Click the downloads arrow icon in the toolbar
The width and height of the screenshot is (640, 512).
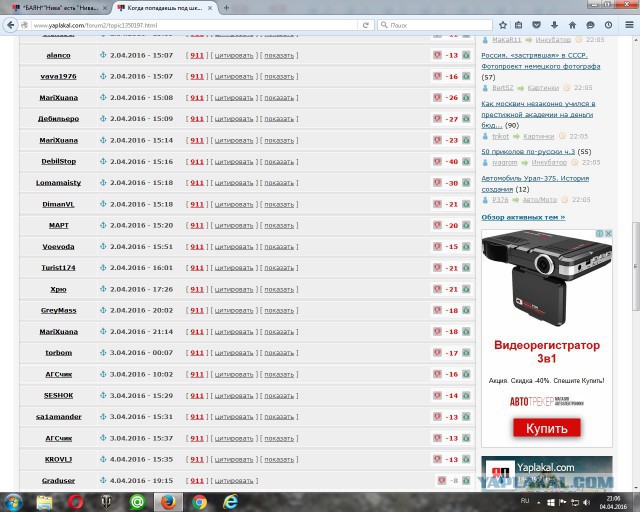pyautogui.click(x=554, y=24)
